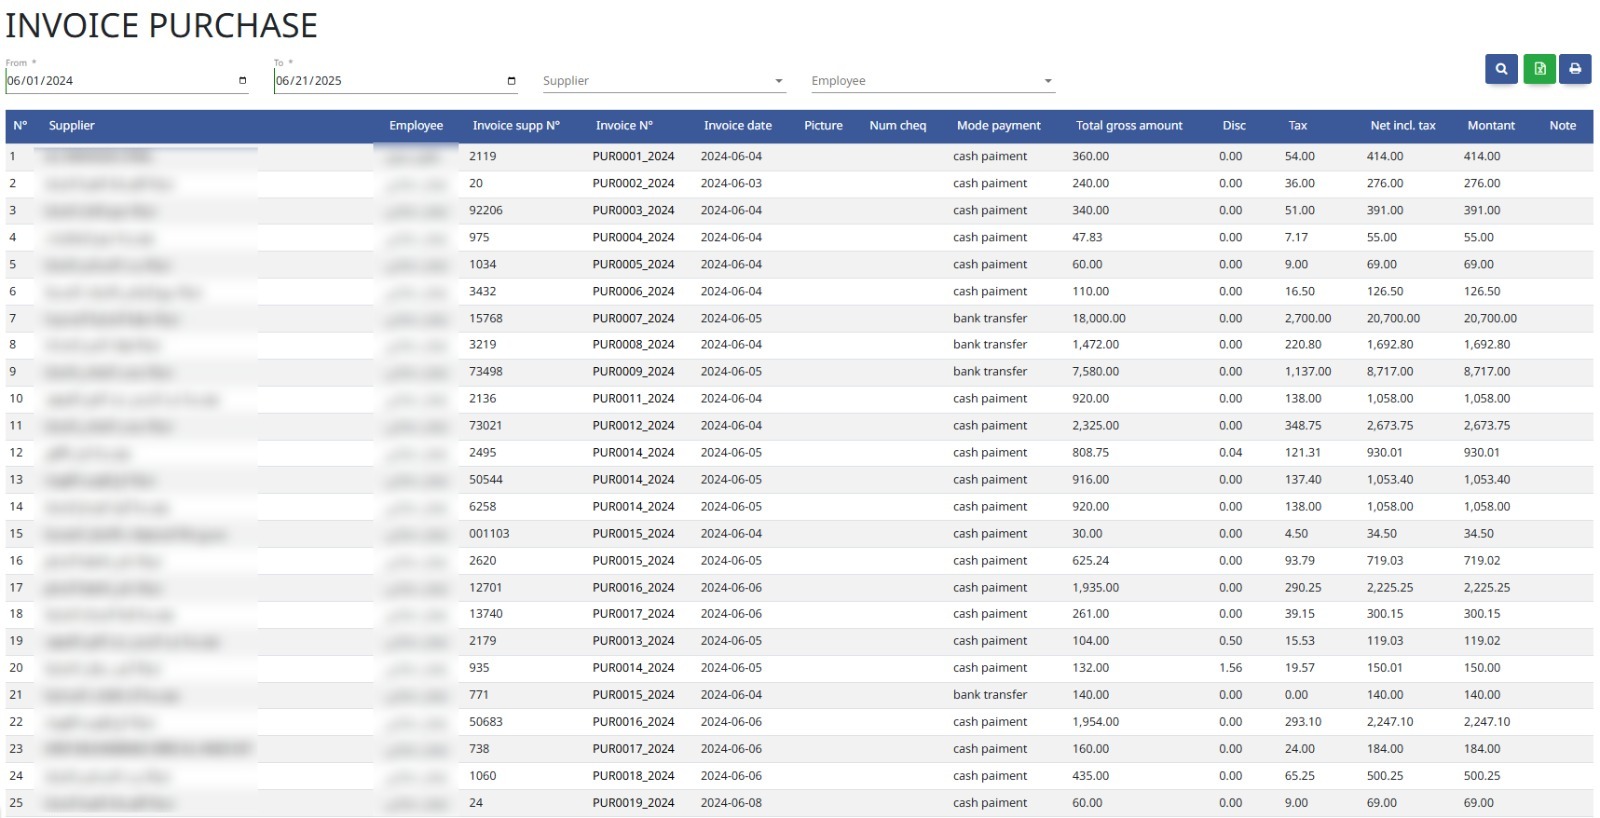Select invoice PUR0008_2024
The image size is (1600, 818).
(633, 345)
